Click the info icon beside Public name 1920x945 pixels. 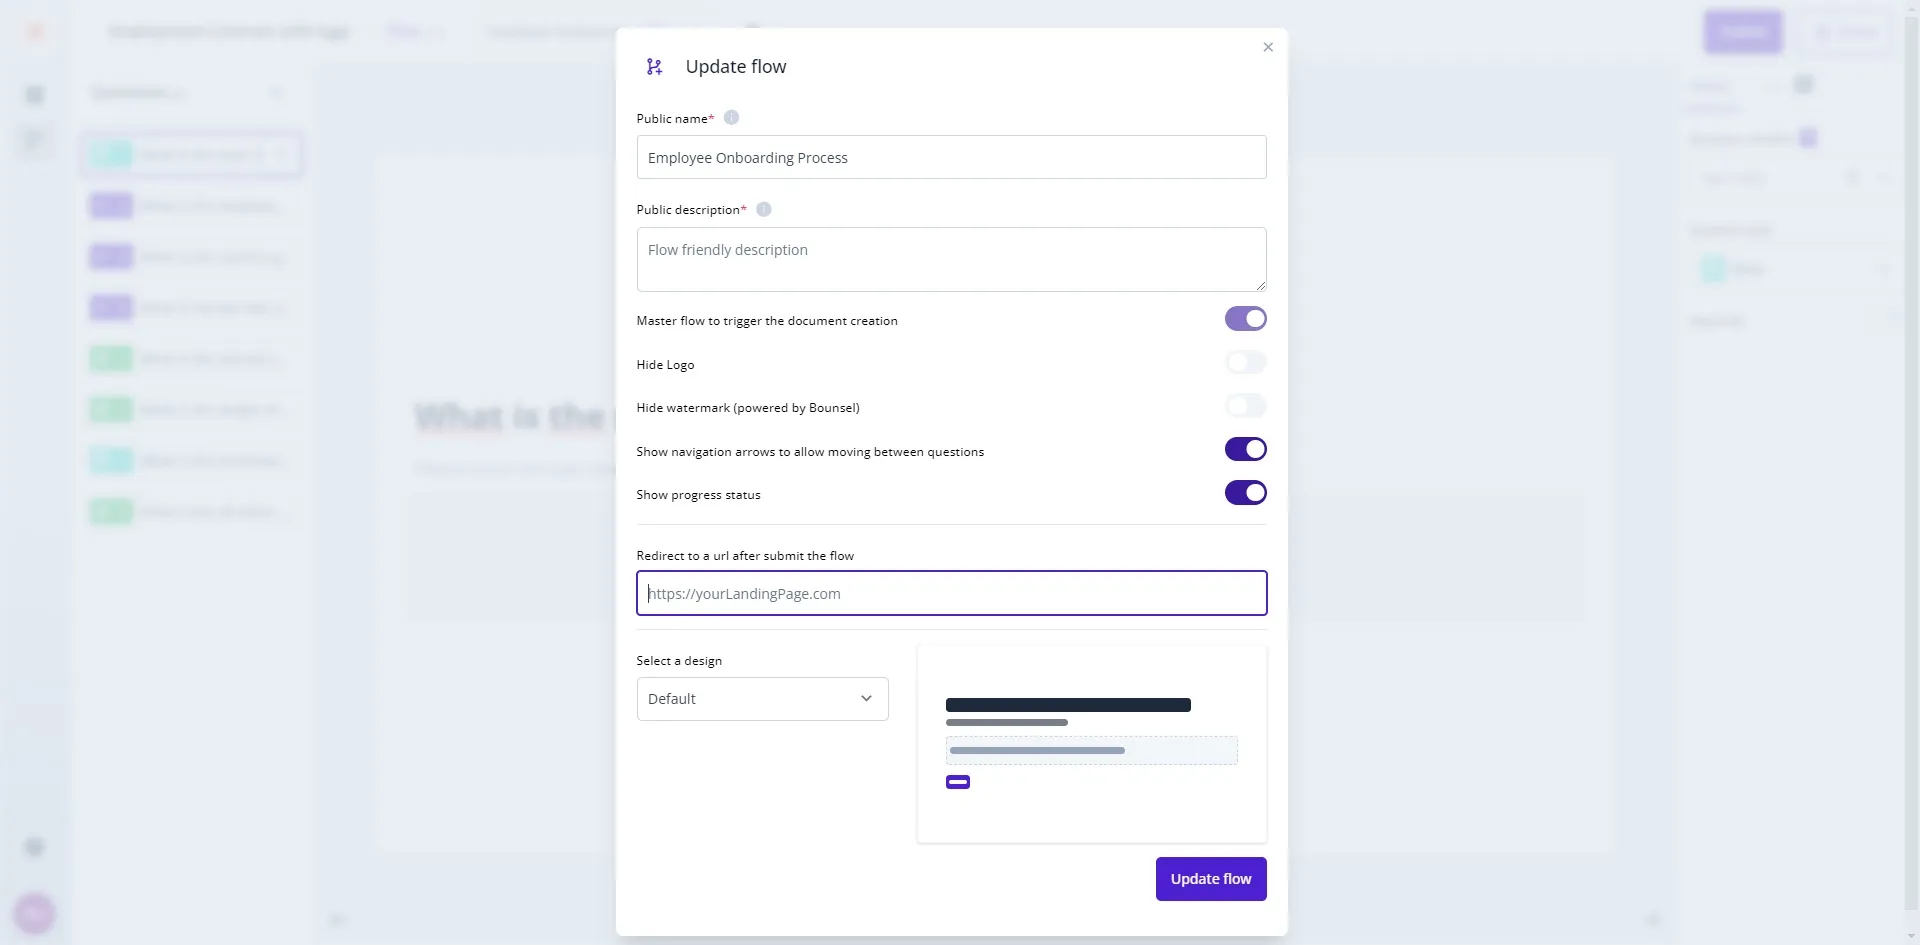point(731,118)
